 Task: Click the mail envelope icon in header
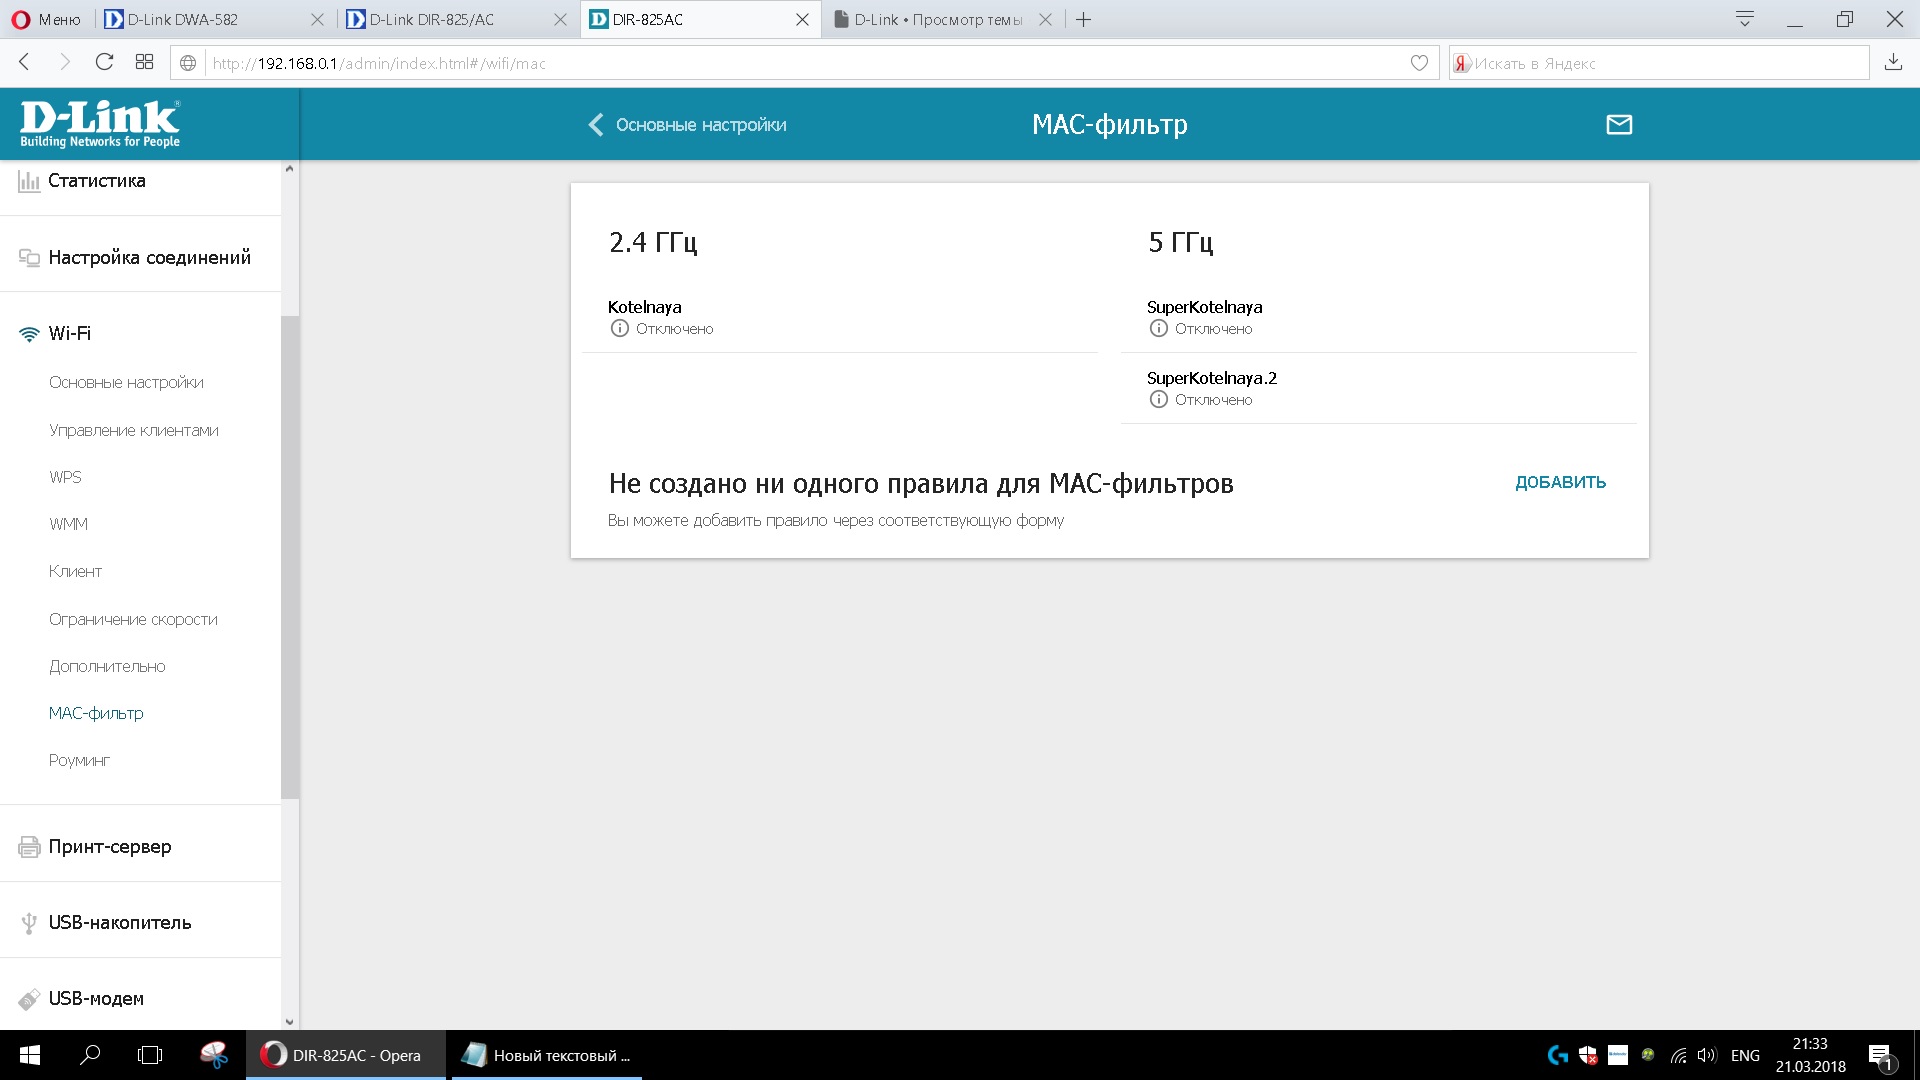pyautogui.click(x=1618, y=125)
